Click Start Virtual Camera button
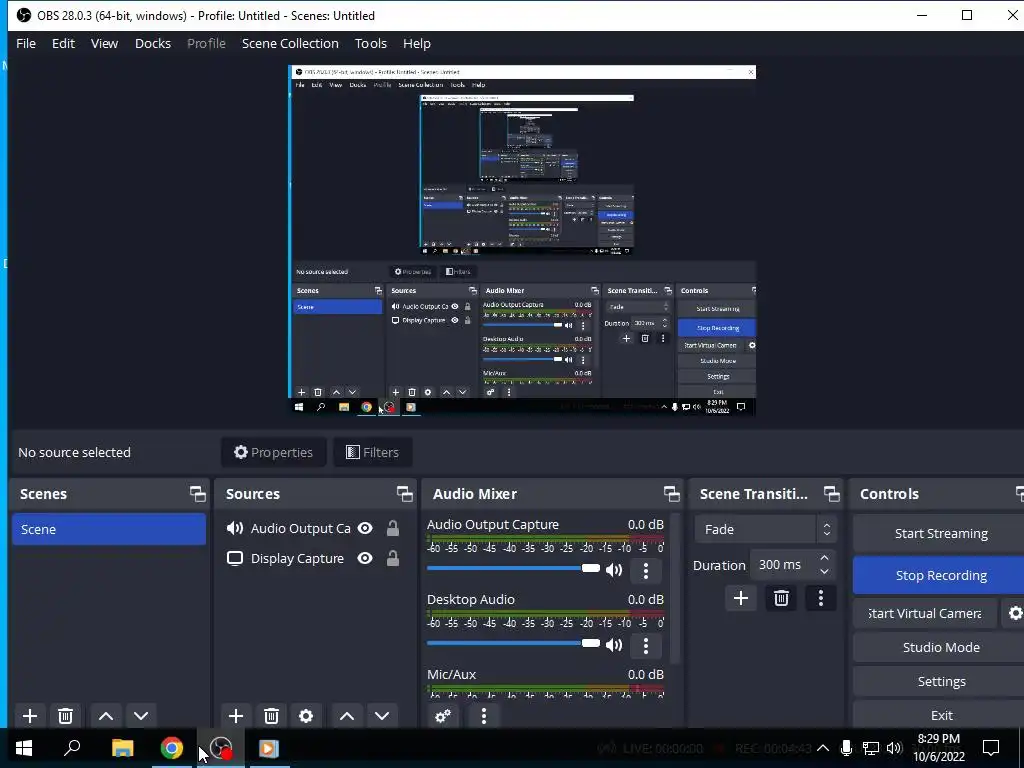This screenshot has height=768, width=1024. [x=925, y=613]
